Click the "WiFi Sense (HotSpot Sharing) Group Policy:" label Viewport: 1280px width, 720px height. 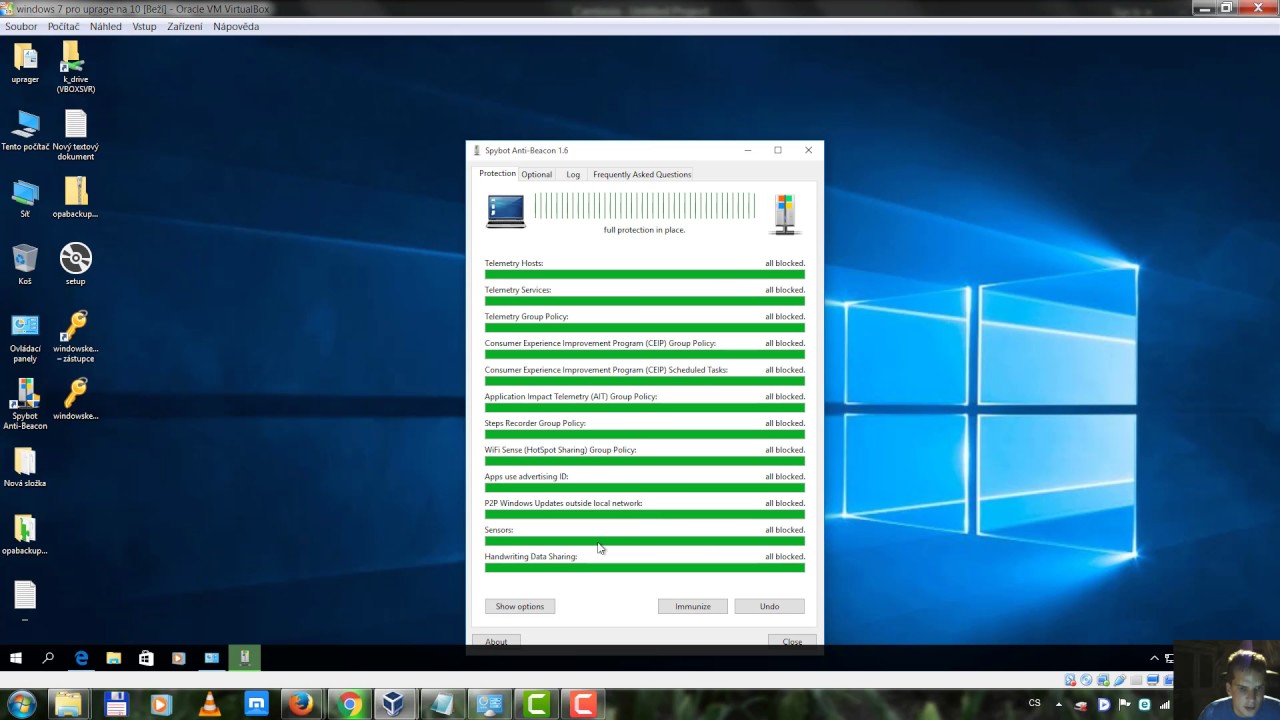tap(561, 450)
